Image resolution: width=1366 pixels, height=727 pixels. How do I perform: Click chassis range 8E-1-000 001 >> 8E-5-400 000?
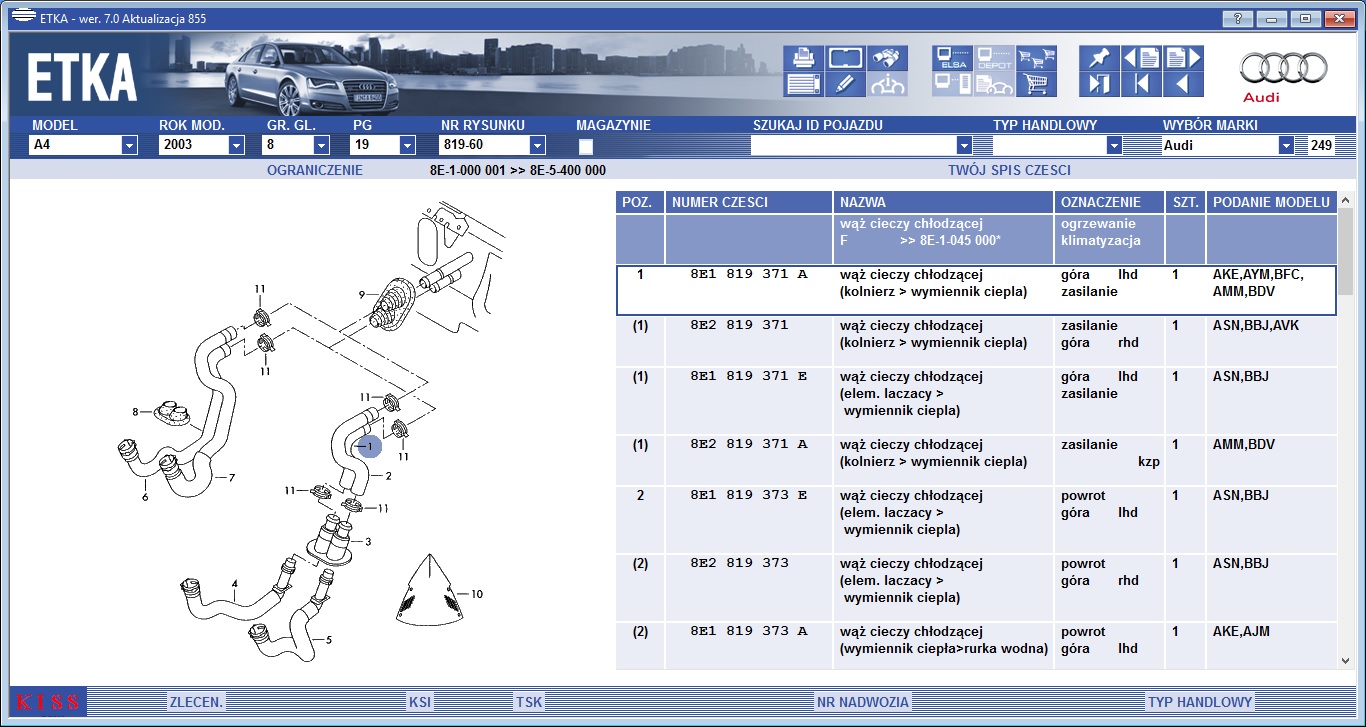click(x=518, y=170)
